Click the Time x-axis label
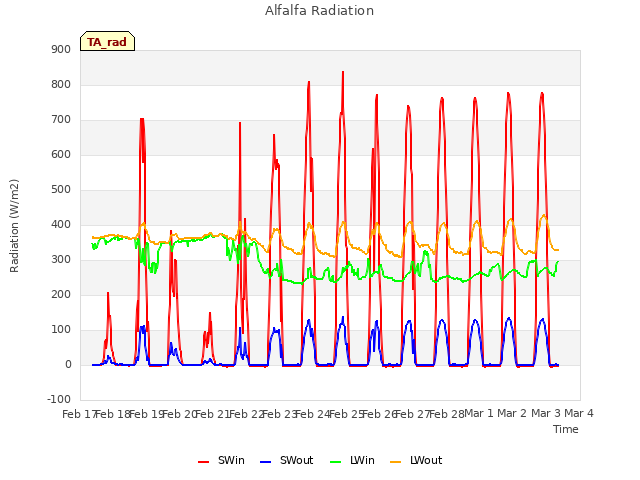This screenshot has height=480, width=640. [x=566, y=429]
